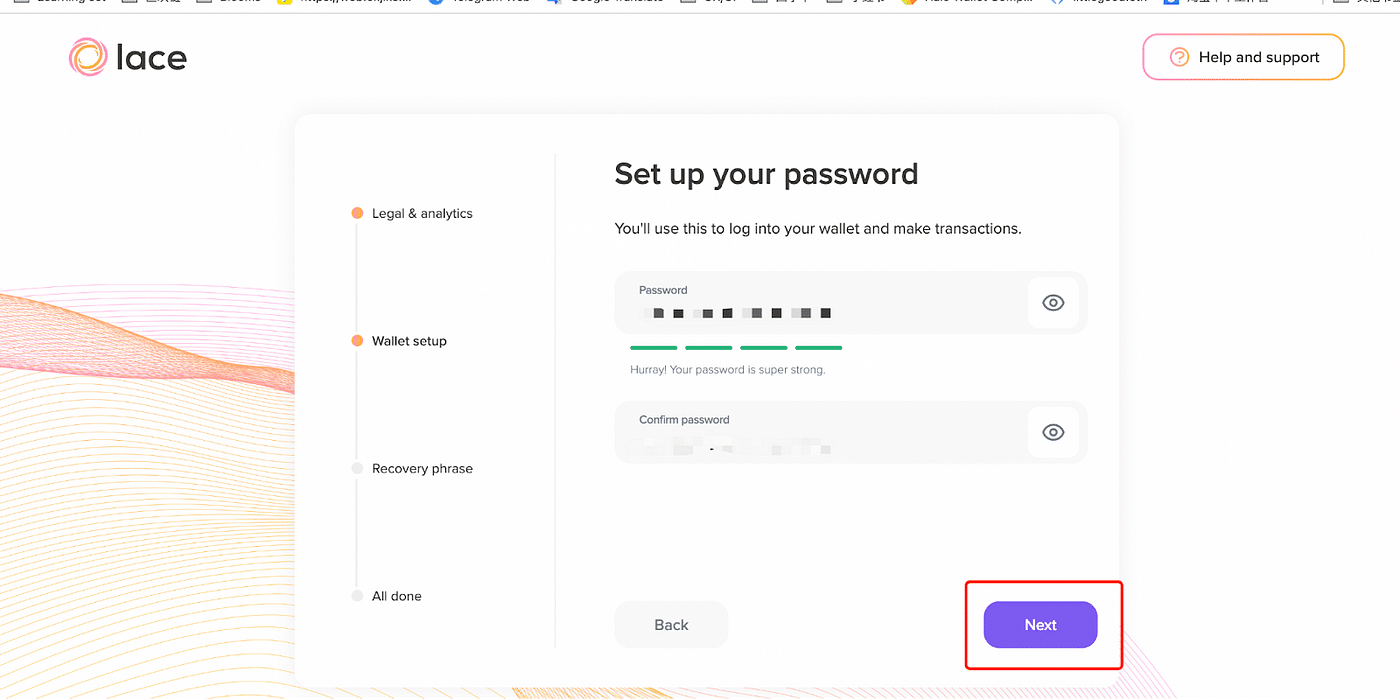Select the Recovery phrase step label
Viewport: 1400px width, 699px height.
pos(422,468)
